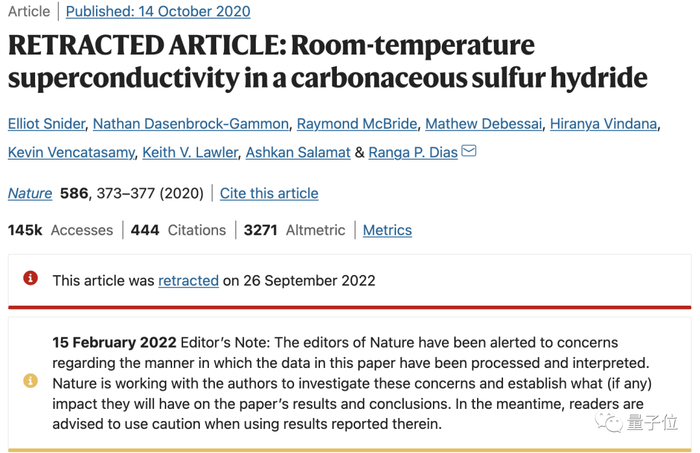This screenshot has height=453, width=700.
Task: Click the email envelope icon beside Ranga P. Dias
Action: tap(468, 151)
